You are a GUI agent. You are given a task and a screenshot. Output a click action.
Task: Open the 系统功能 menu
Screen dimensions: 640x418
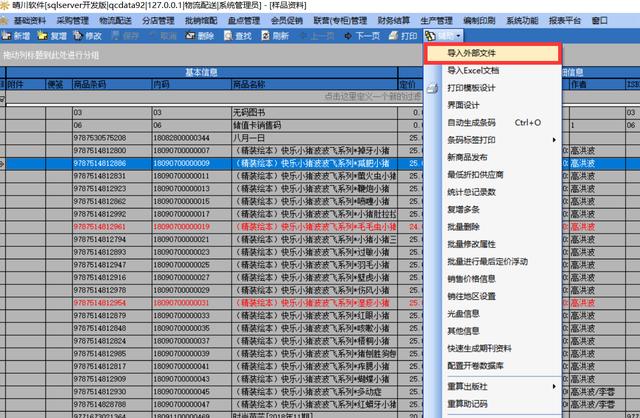pyautogui.click(x=522, y=20)
